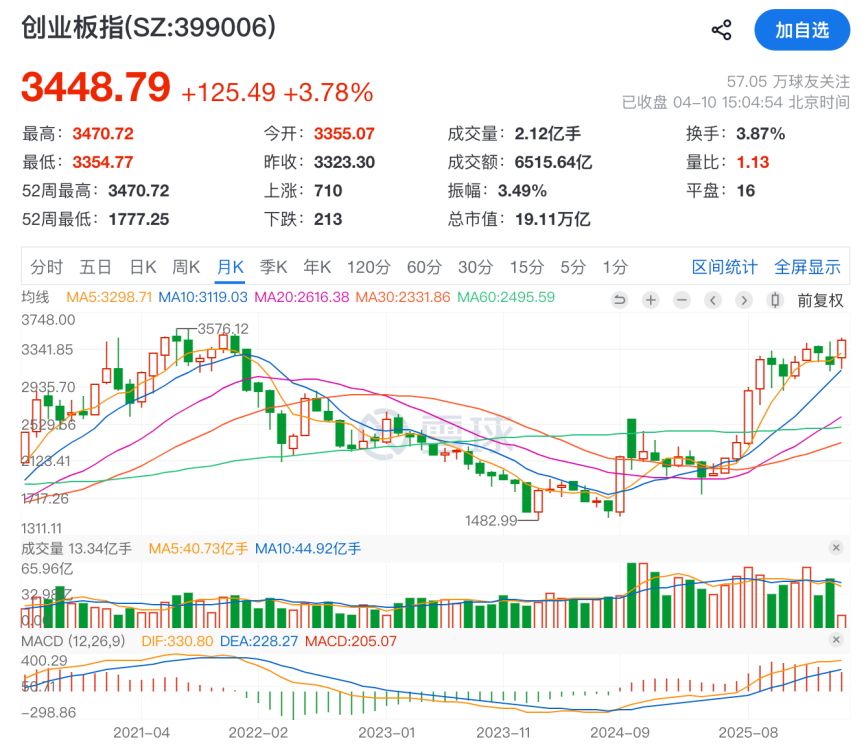This screenshot has width=866, height=744.
Task: Zoom in the K-line chart with plus icon
Action: click(650, 299)
